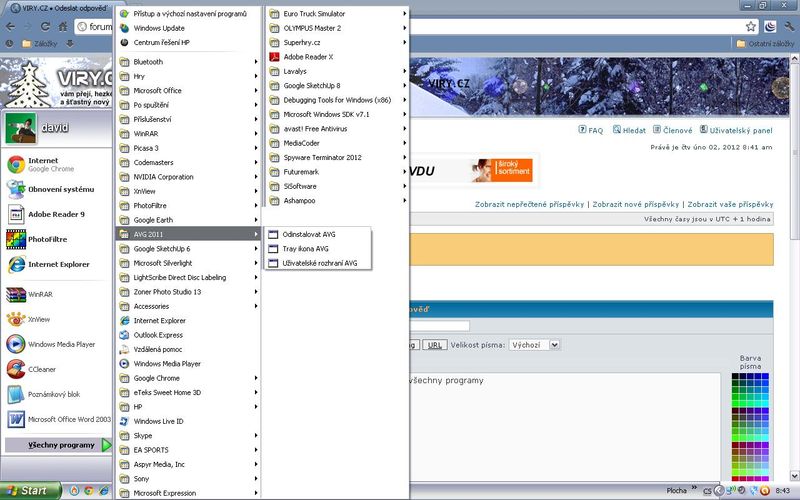Open Zoner Photo Studio 13 folder
800x500 pixels.
pos(188,292)
